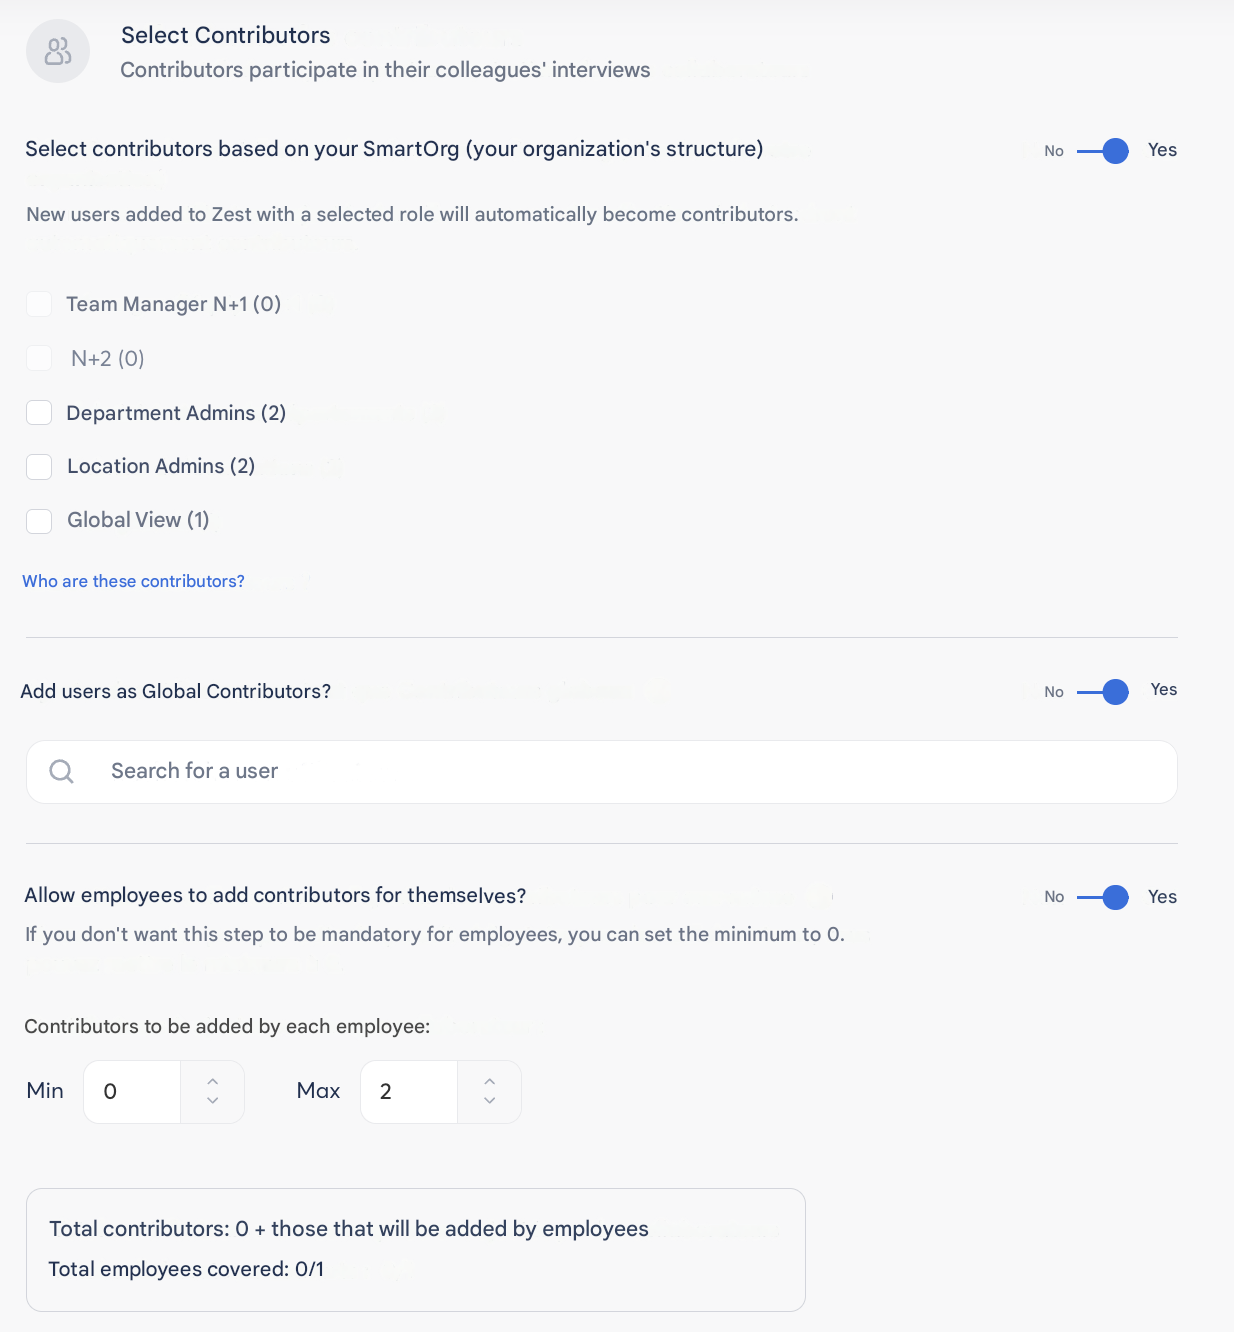
Task: Check the N+2 role checkbox
Action: pyautogui.click(x=39, y=358)
